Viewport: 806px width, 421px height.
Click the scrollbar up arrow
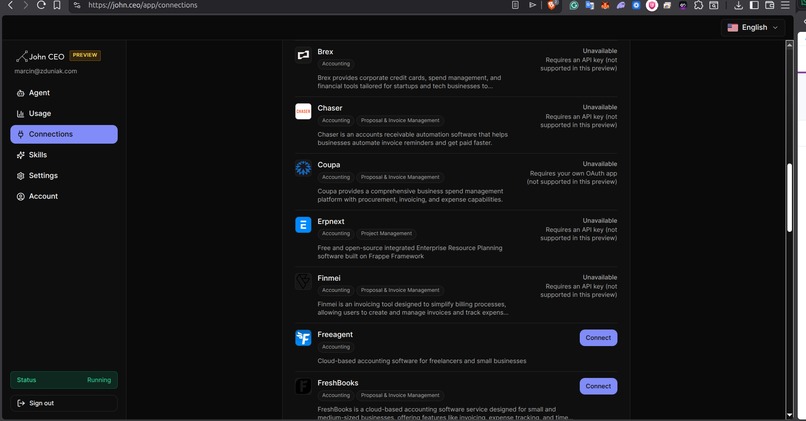(x=790, y=45)
